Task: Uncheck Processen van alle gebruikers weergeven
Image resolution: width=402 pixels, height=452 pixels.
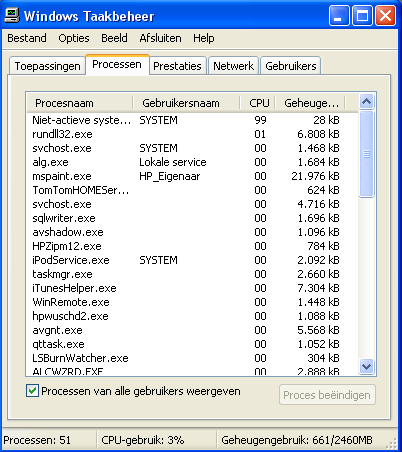Action: (32, 391)
